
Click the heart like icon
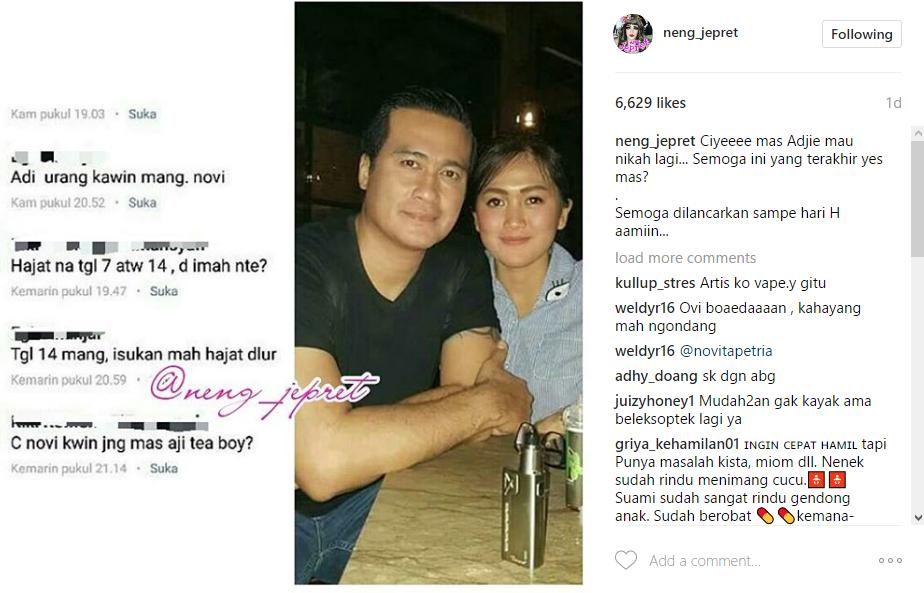point(626,559)
